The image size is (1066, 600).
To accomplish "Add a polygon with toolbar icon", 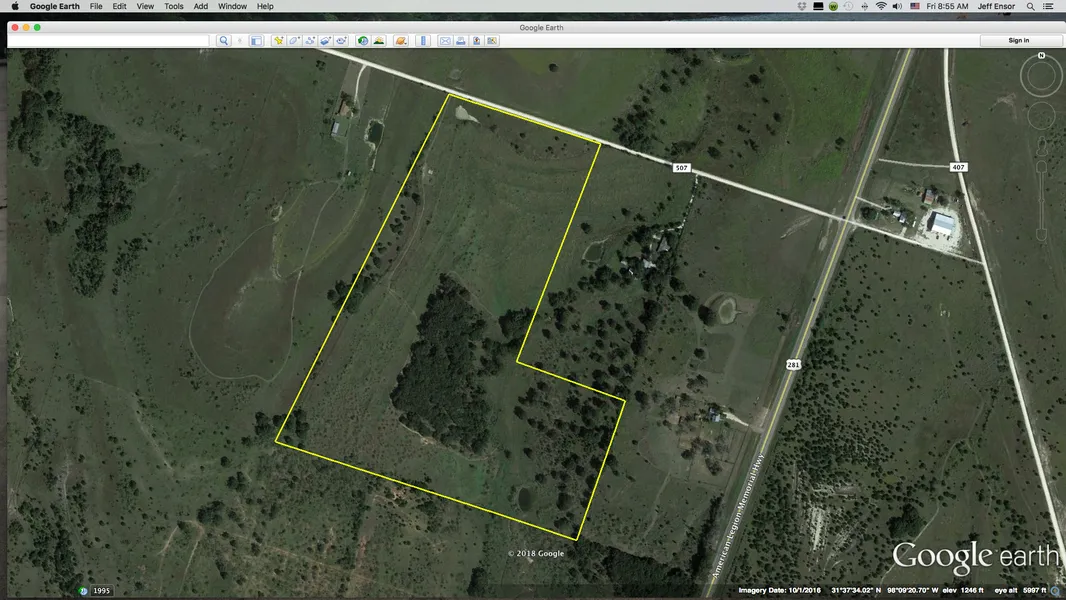I will coord(295,41).
